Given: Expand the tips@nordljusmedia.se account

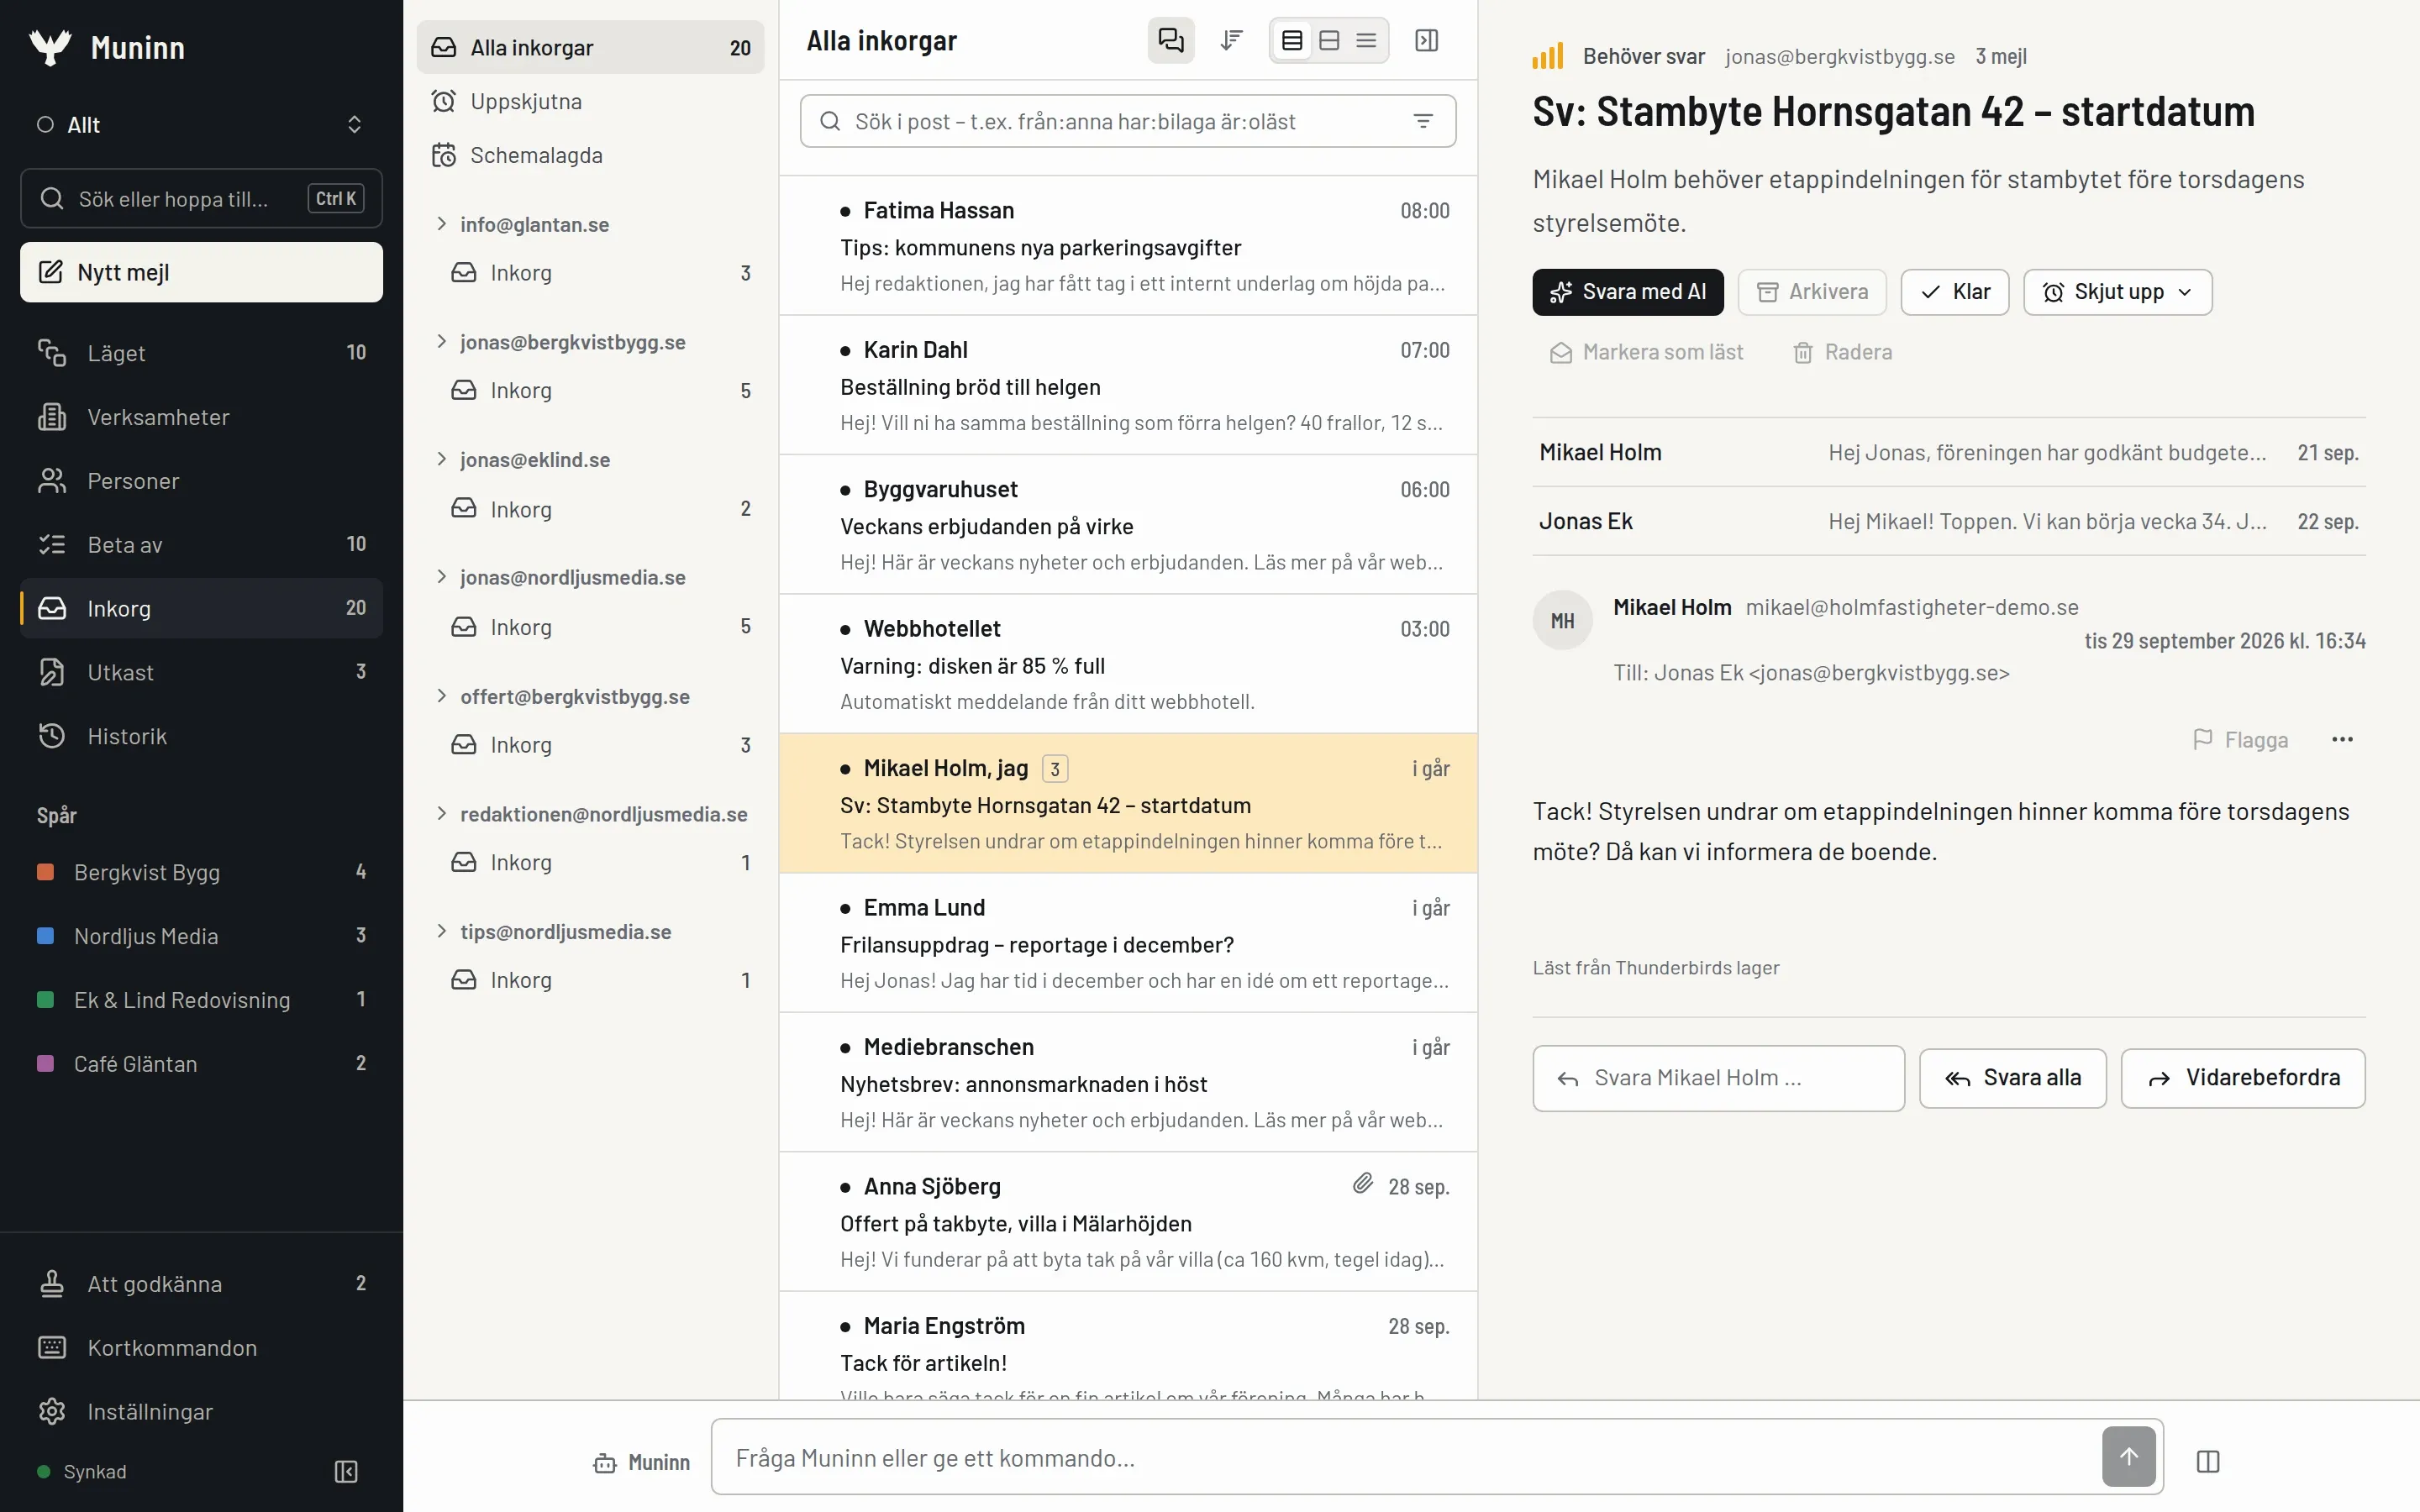Looking at the screenshot, I should click(x=441, y=931).
